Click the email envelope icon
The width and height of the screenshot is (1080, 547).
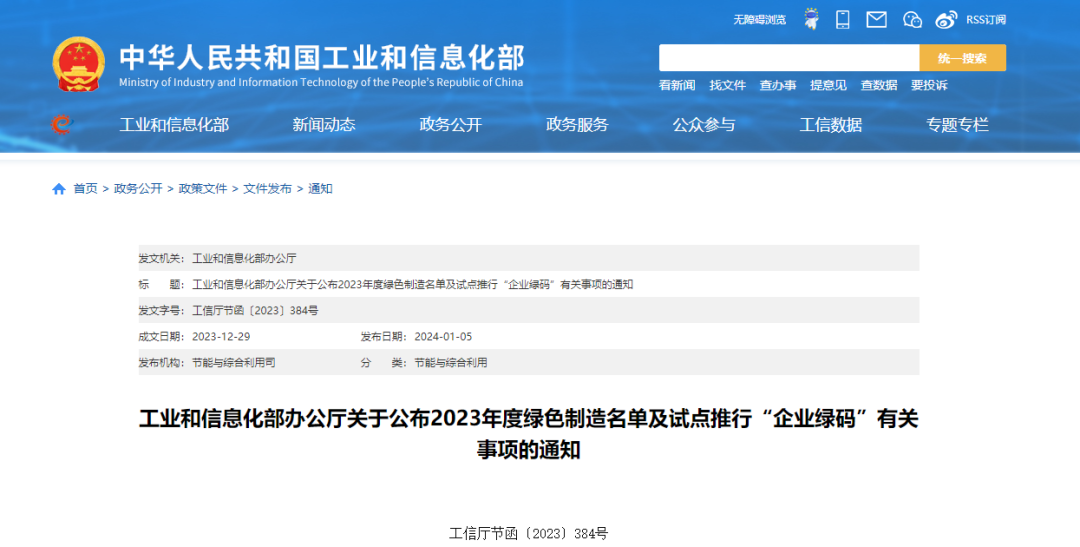click(876, 19)
